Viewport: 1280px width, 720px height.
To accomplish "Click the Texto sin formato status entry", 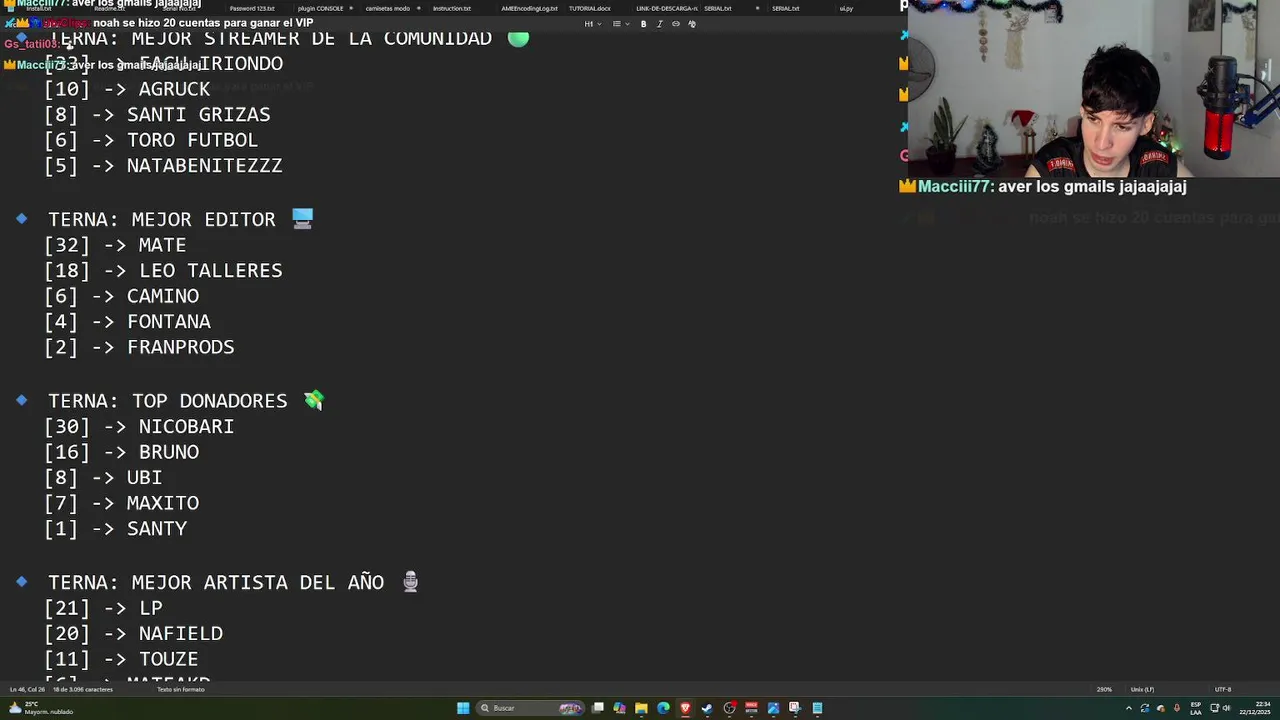I will [x=181, y=689].
